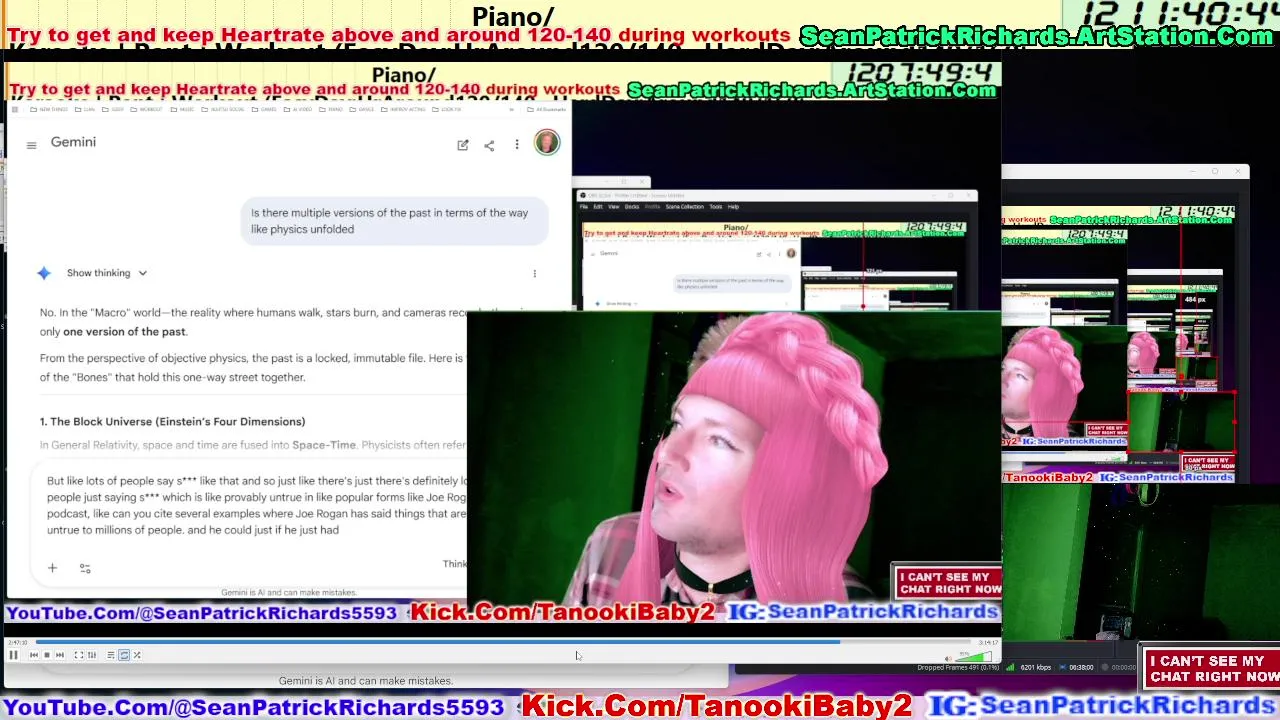This screenshot has width=1280, height=720.
Task: Adjust the media player volume slider
Action: pyautogui.click(x=975, y=657)
